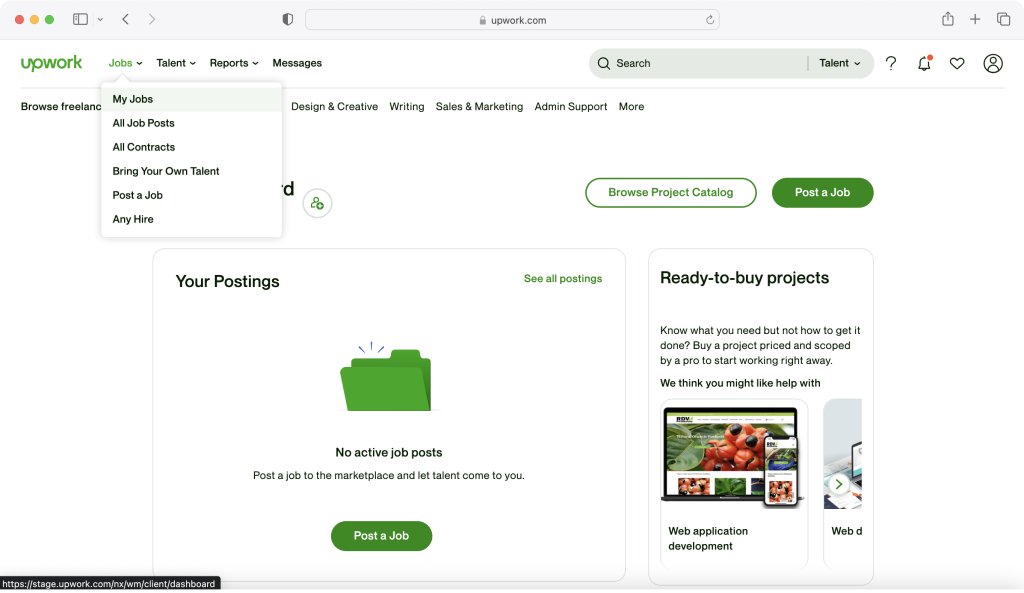
Task: Click the Upwork logo
Action: 51,63
